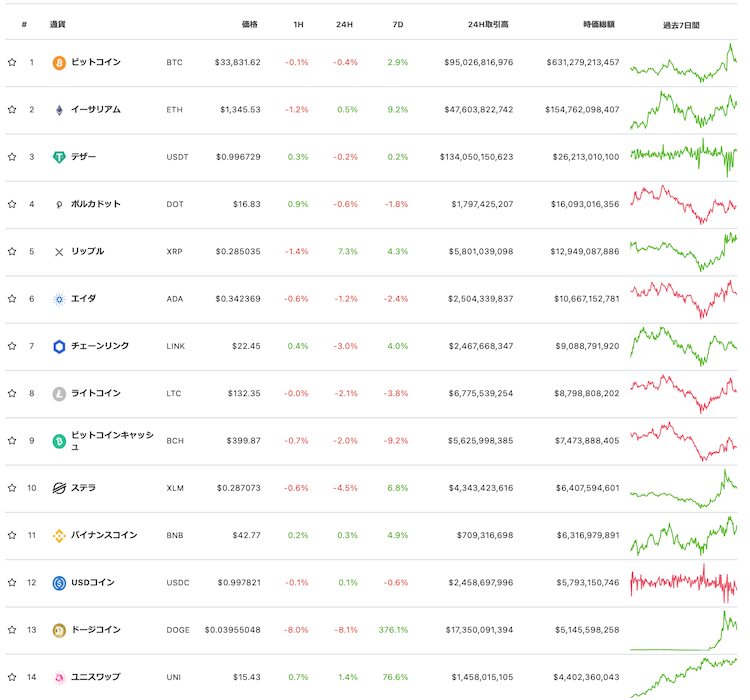Click the Ethereum diamond logo icon
The width and height of the screenshot is (750, 700).
(x=59, y=110)
